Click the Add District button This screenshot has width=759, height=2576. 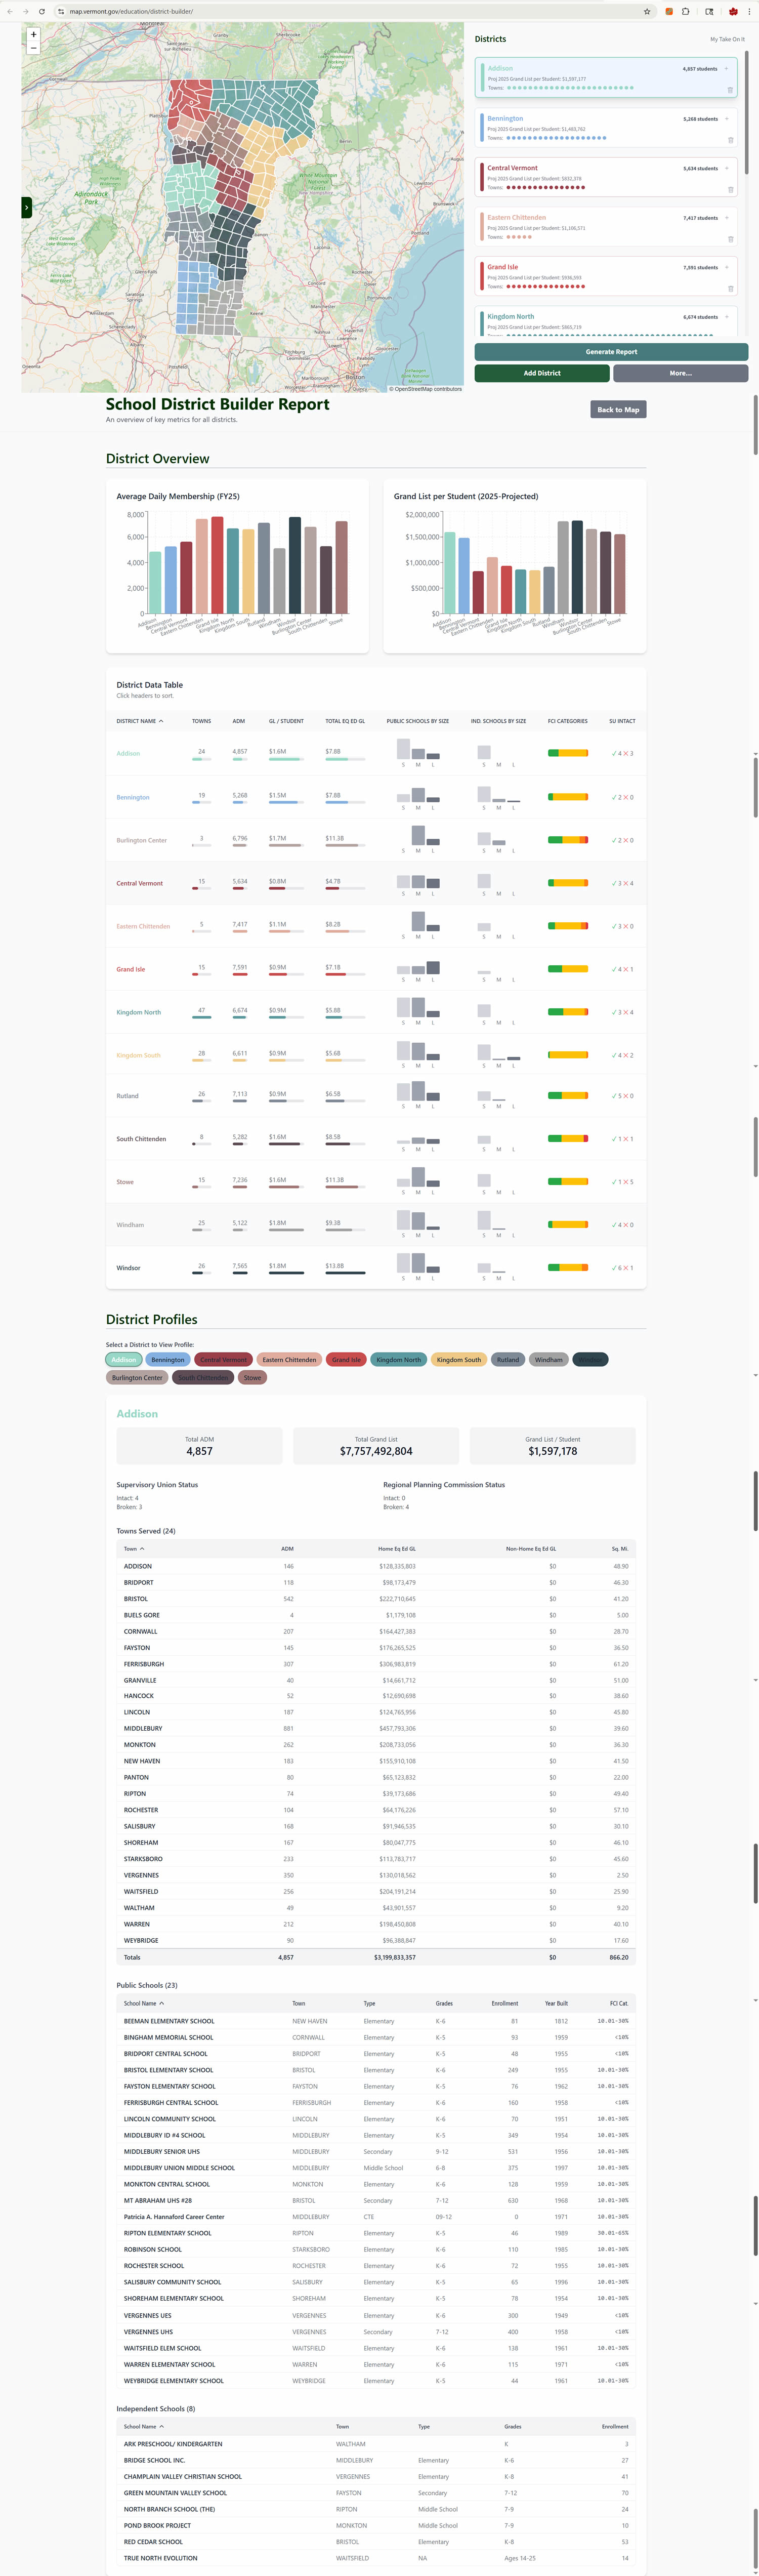(x=542, y=373)
